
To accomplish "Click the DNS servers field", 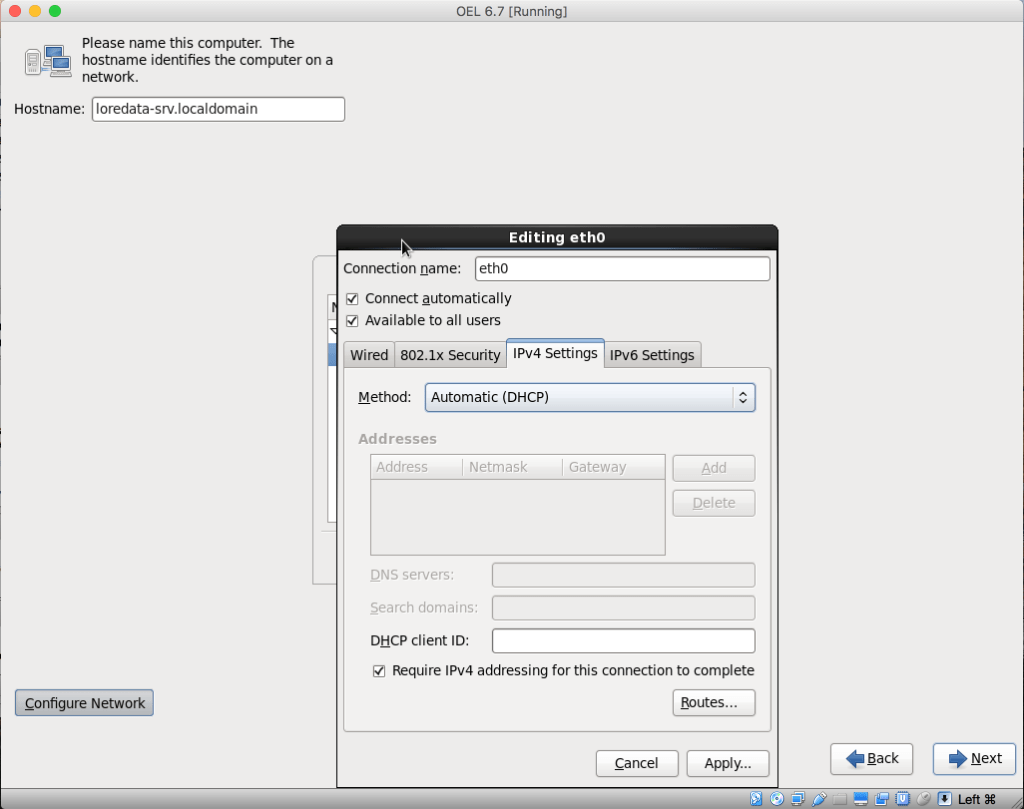I will pyautogui.click(x=624, y=575).
